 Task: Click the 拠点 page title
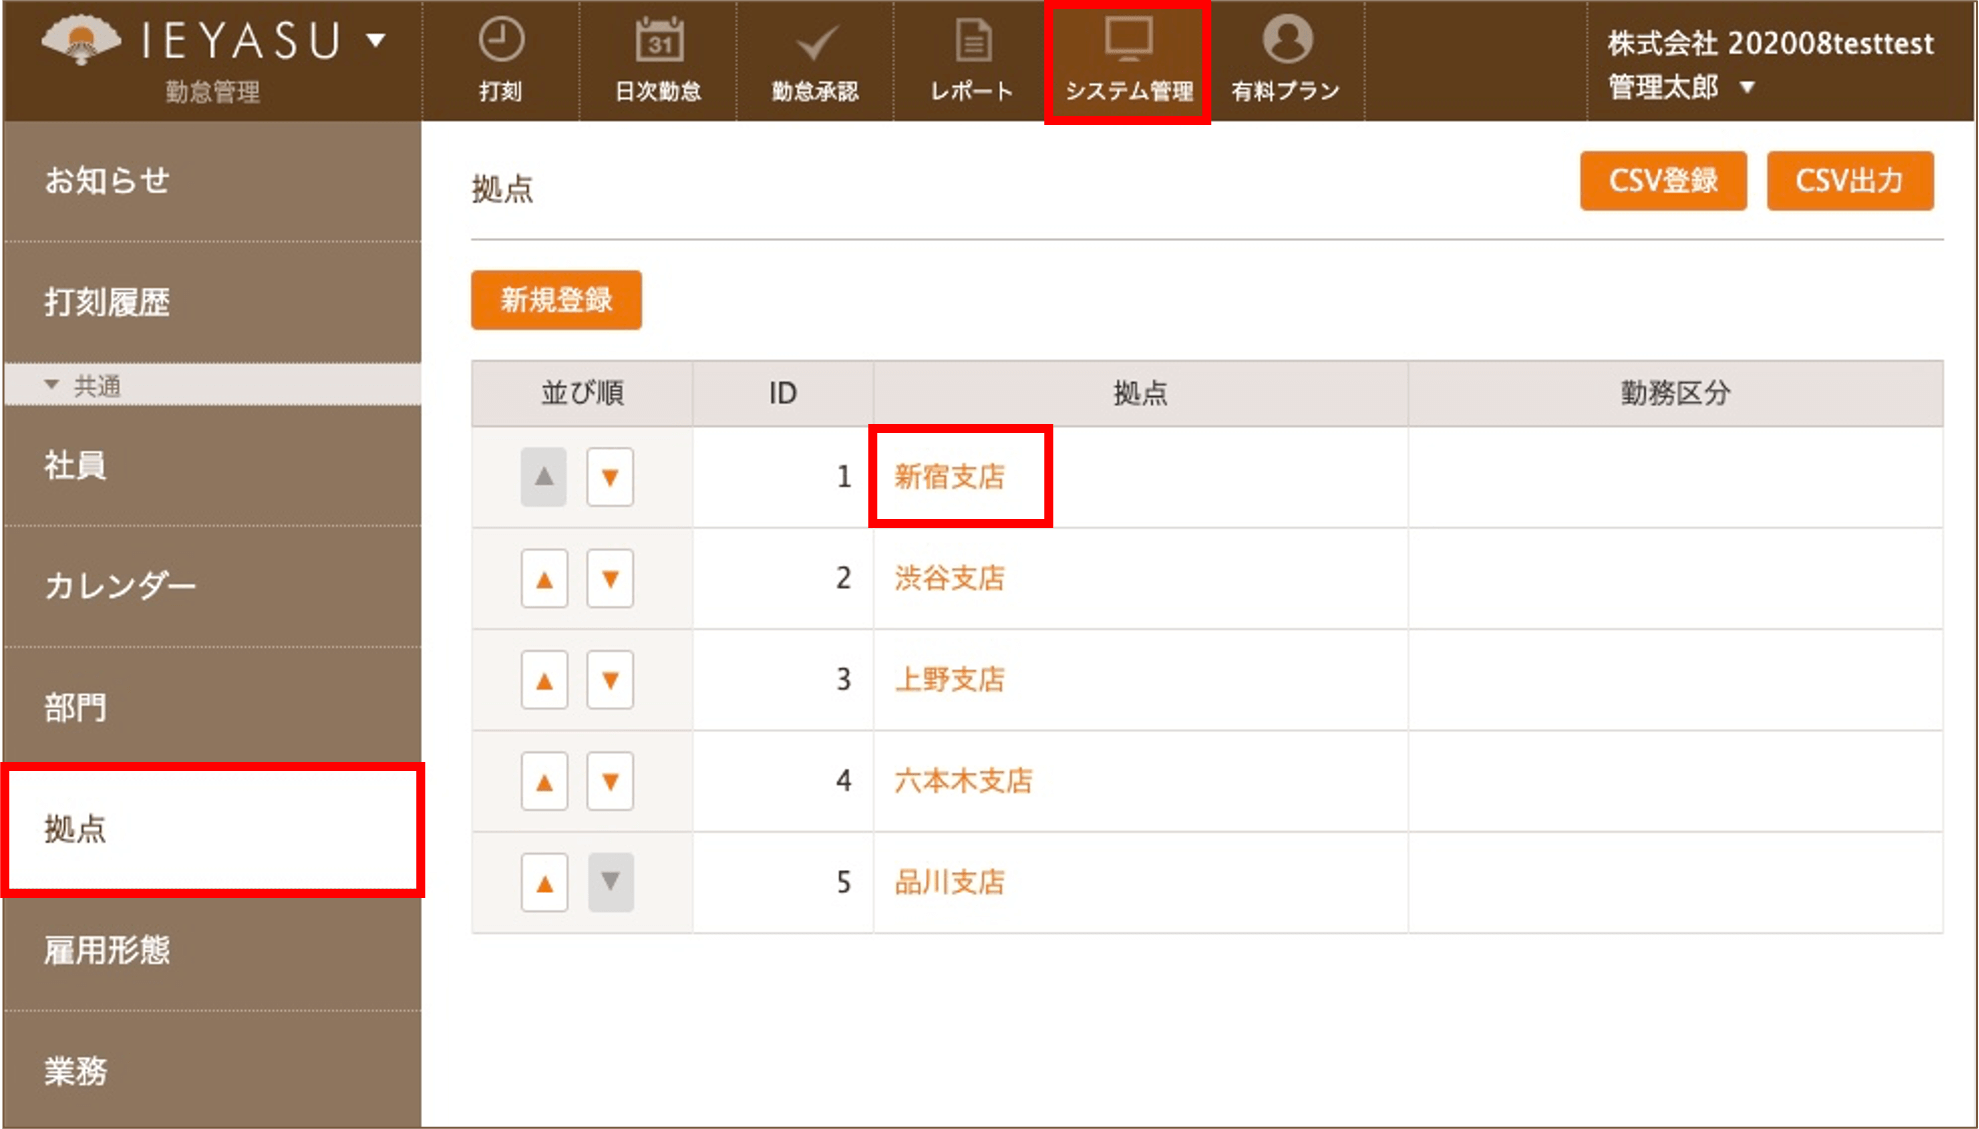click(x=502, y=189)
